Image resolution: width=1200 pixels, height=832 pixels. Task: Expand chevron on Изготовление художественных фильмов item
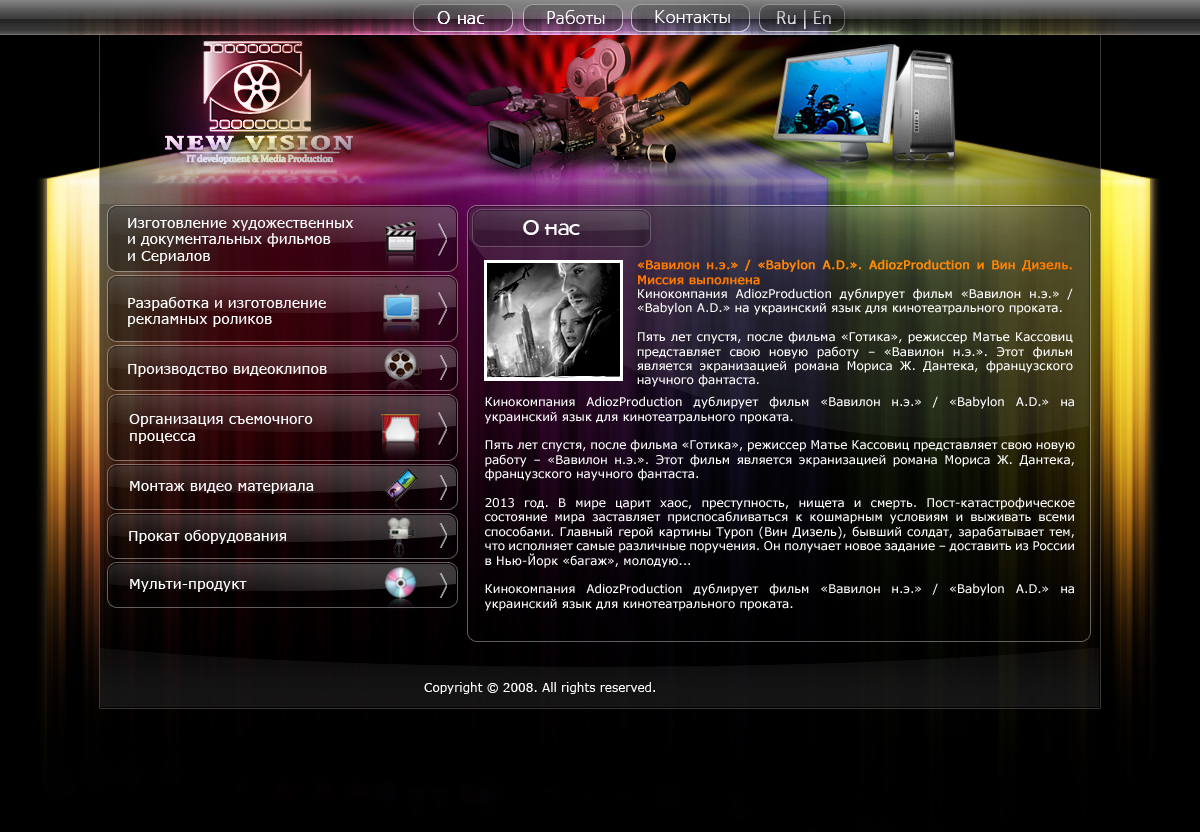tap(442, 240)
